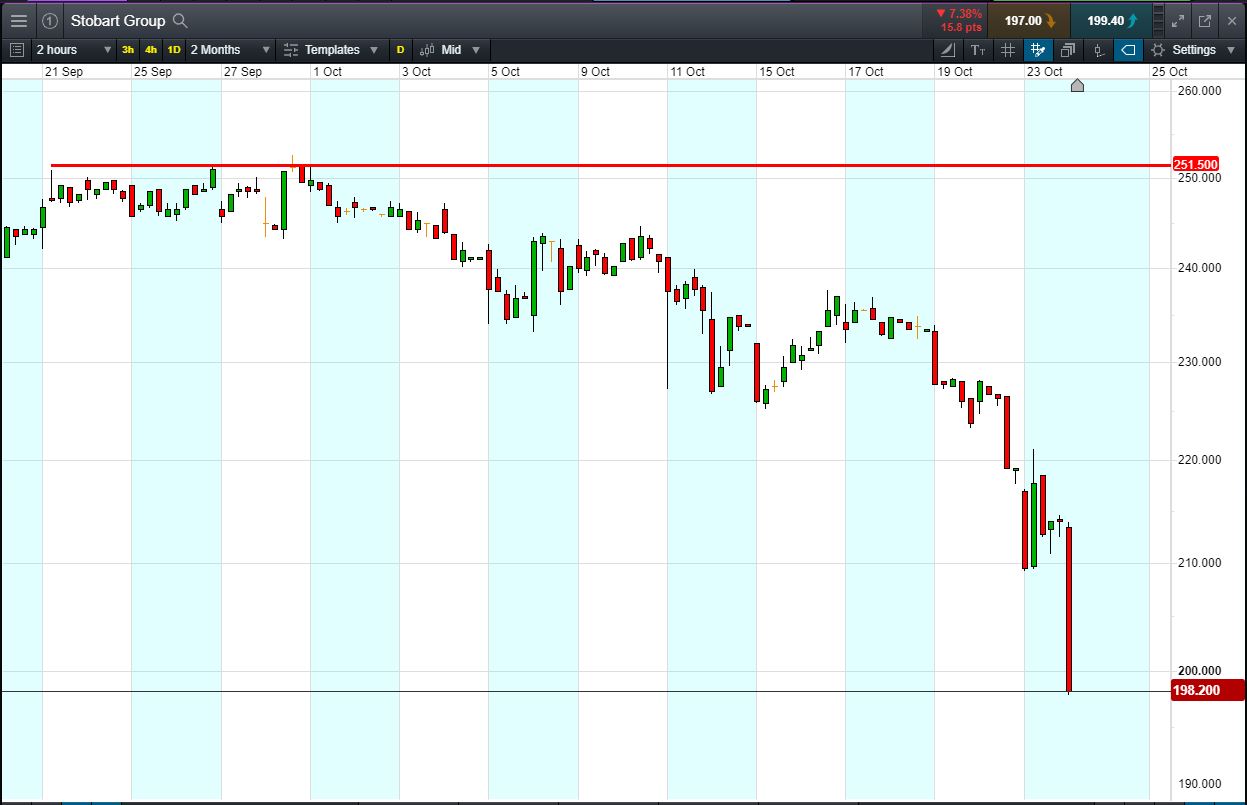This screenshot has width=1247, height=805.
Task: Expand chart to full screen
Action: coord(1178,20)
